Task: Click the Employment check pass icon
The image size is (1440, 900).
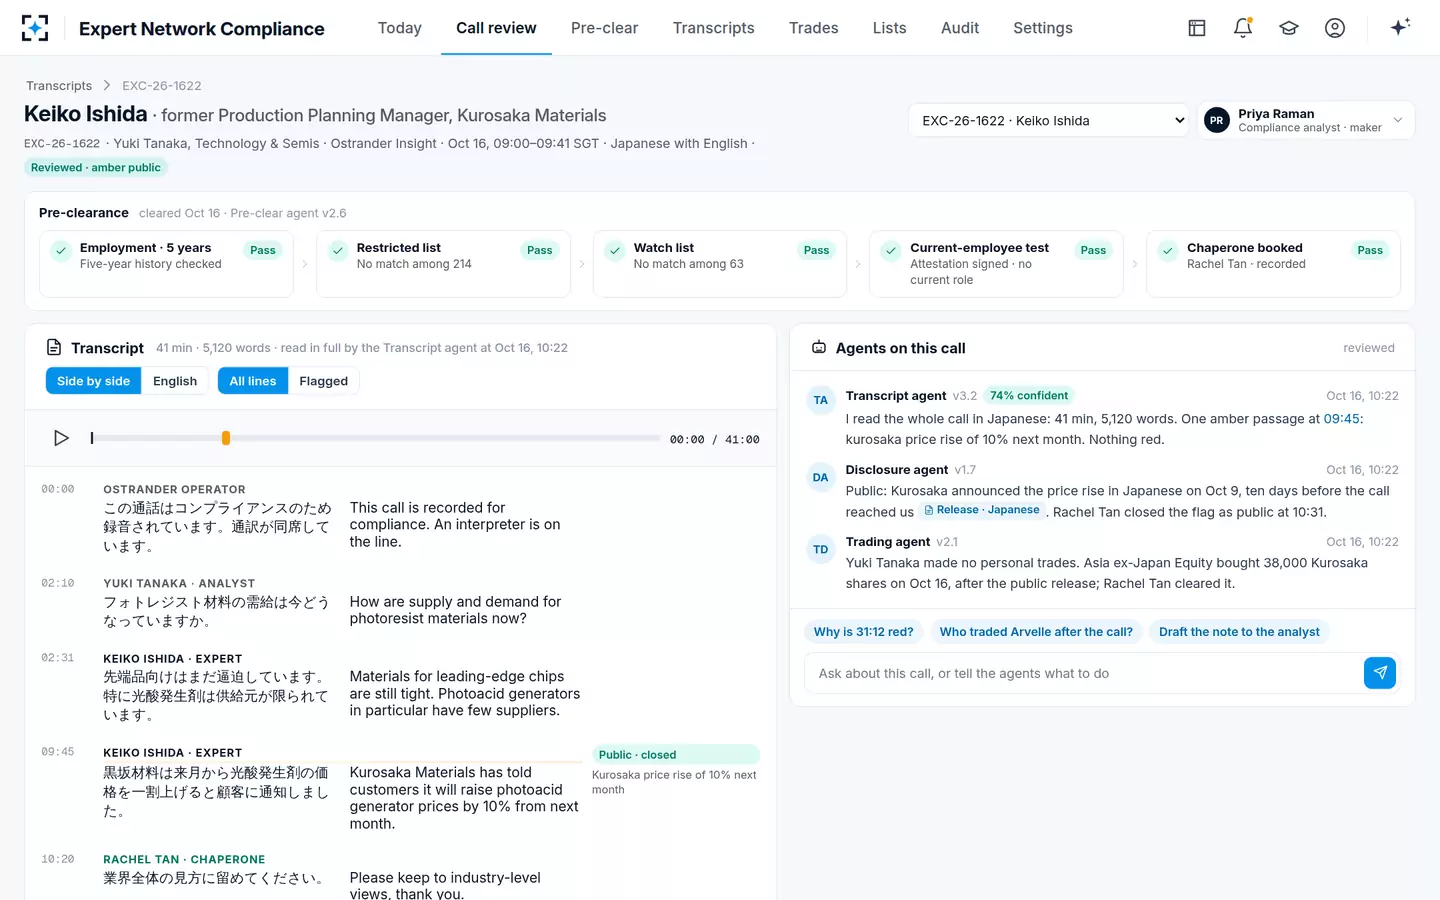Action: 61,250
